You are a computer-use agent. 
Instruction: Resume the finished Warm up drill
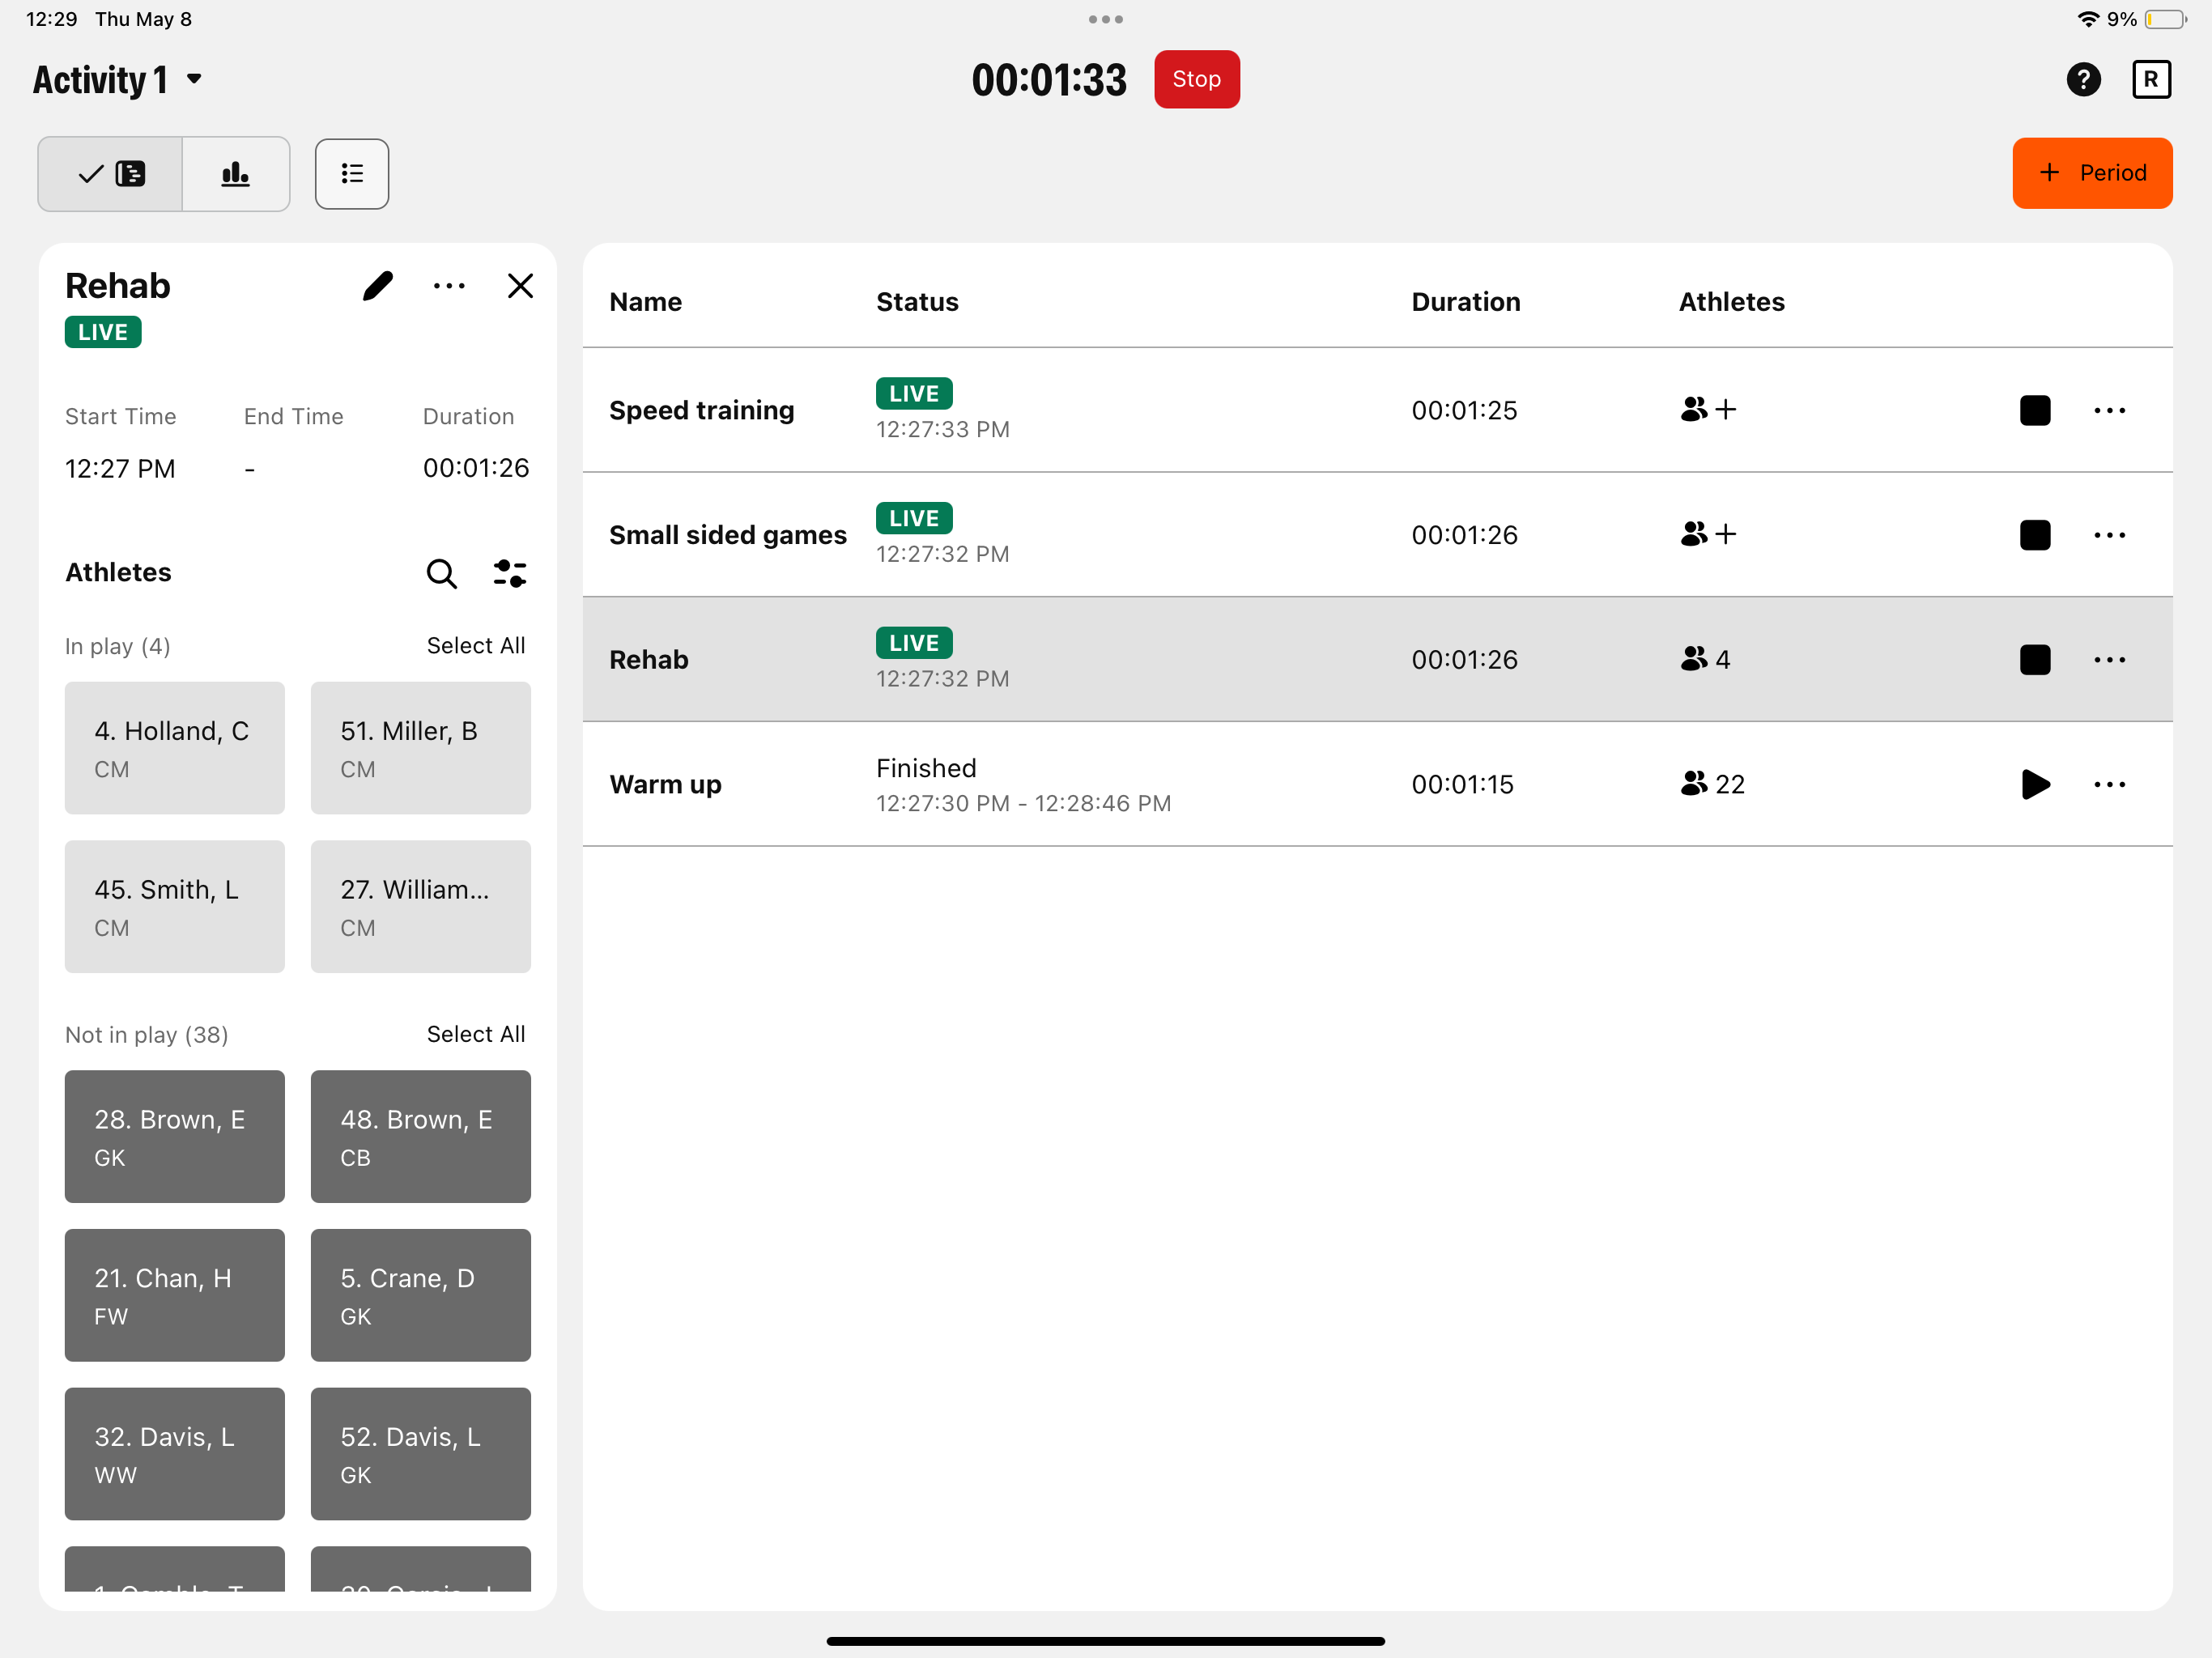[2035, 784]
